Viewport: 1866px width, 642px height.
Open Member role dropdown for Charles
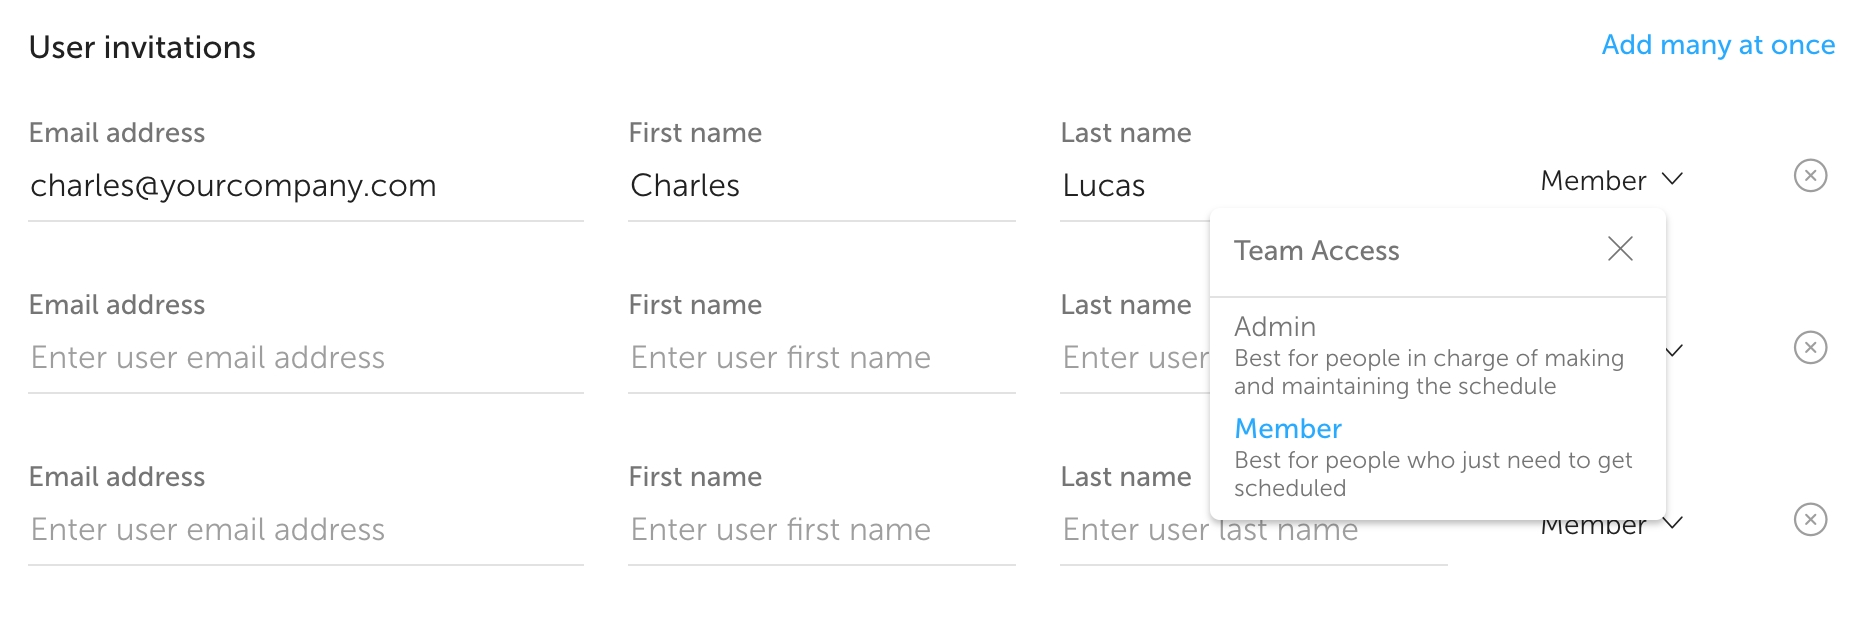[x=1611, y=180]
